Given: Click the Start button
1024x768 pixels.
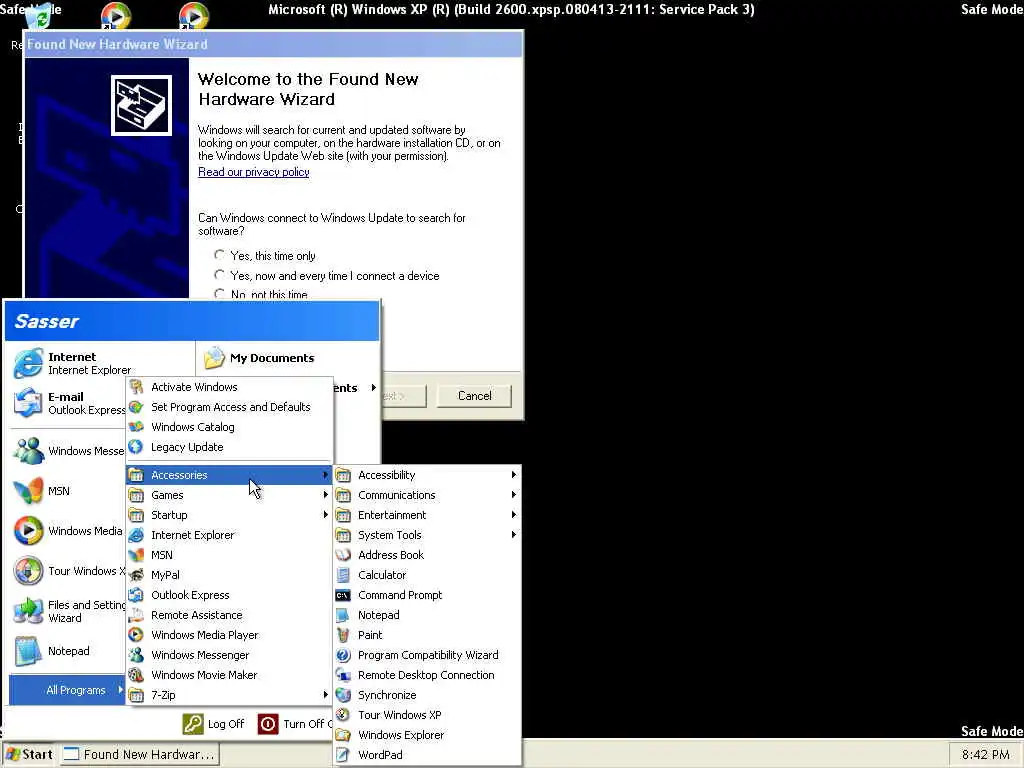Looking at the screenshot, I should click(29, 754).
